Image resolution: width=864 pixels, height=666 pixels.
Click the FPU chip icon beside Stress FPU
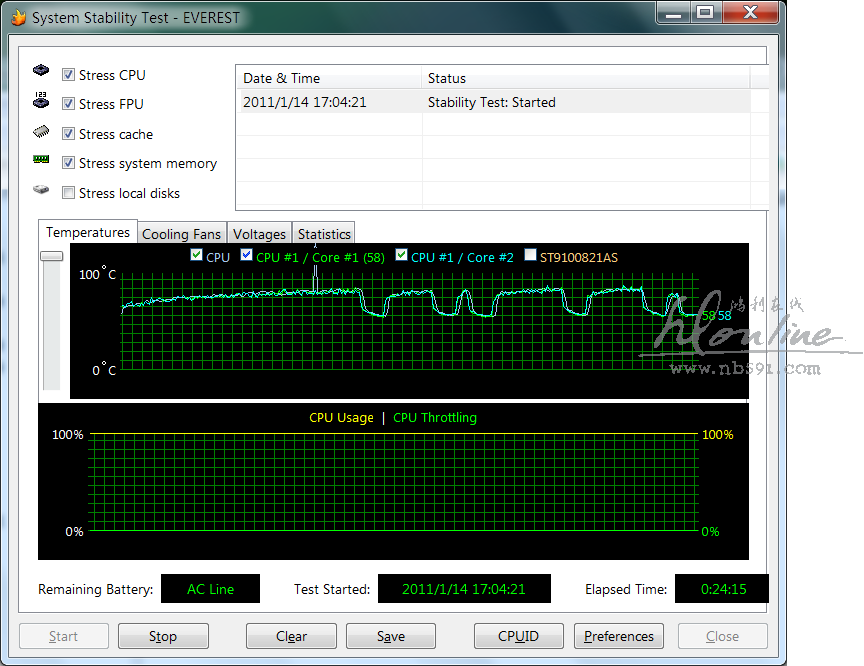coord(41,100)
